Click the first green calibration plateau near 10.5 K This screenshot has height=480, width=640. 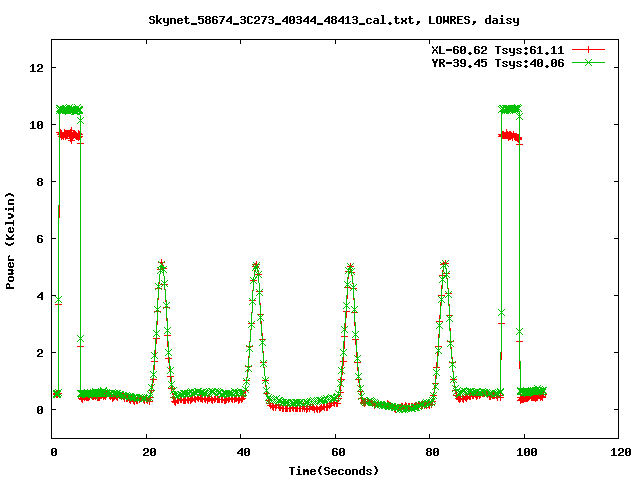click(x=70, y=109)
